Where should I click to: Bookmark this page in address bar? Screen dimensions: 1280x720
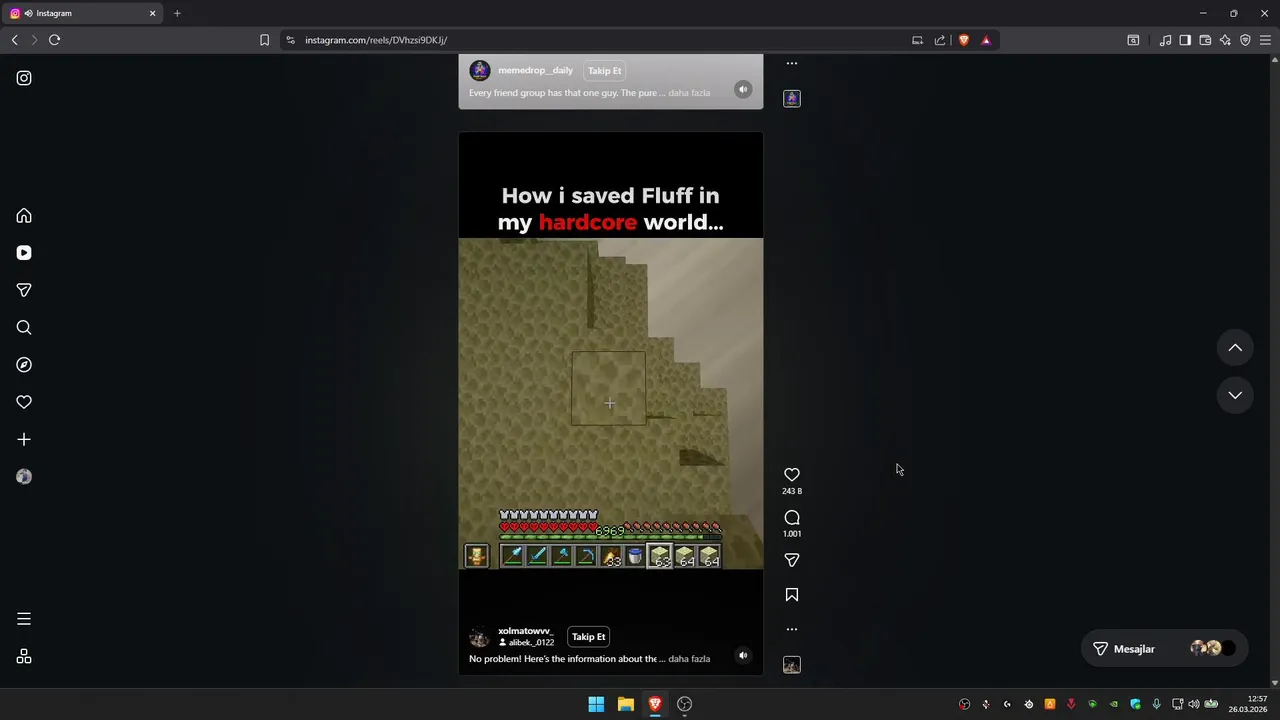coord(264,40)
